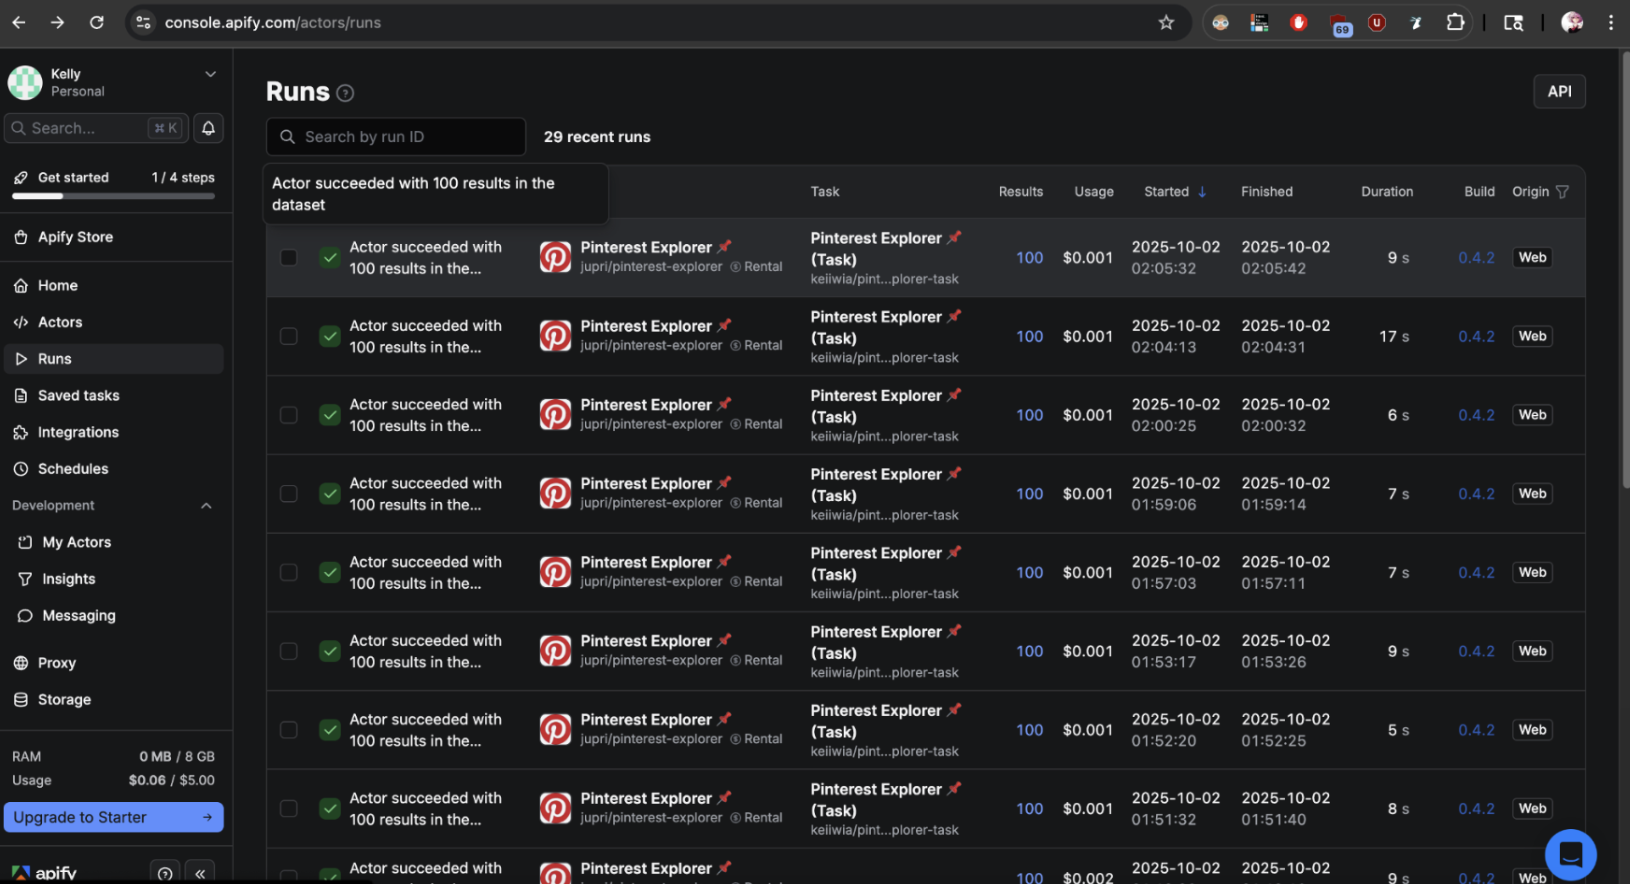Viewport: 1630px width, 884px height.
Task: Open Home in the sidebar
Action: click(x=116, y=285)
